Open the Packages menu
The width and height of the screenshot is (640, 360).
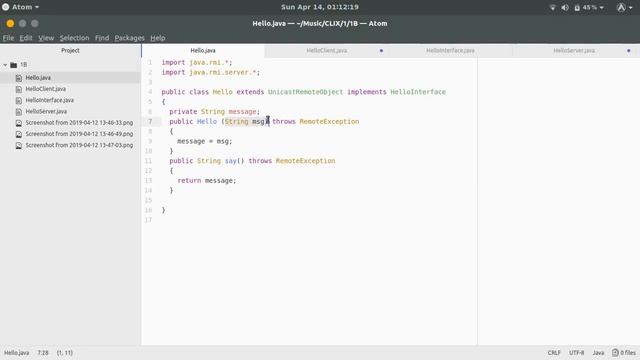(129, 38)
